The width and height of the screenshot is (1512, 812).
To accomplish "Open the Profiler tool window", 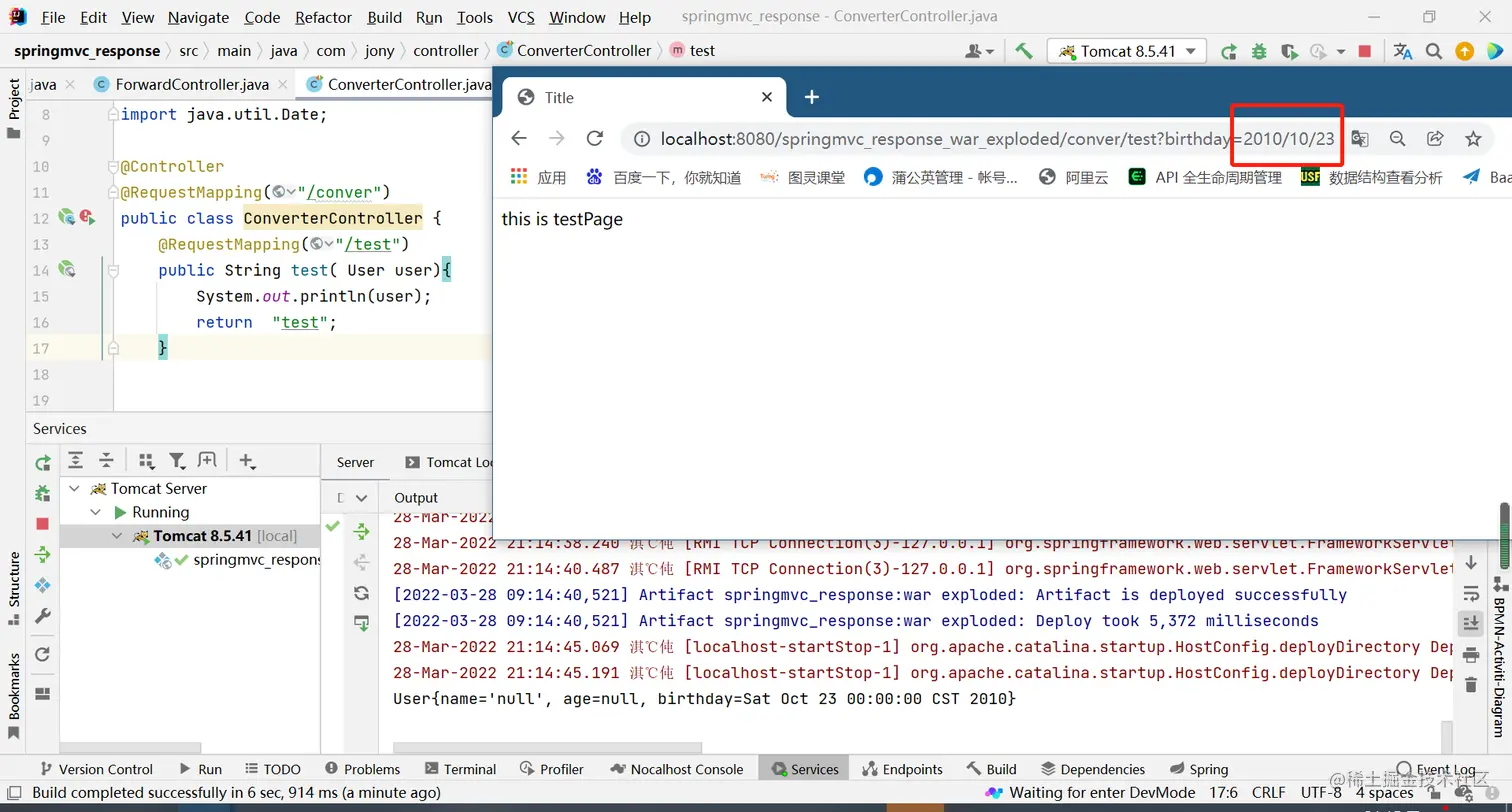I will point(551,769).
